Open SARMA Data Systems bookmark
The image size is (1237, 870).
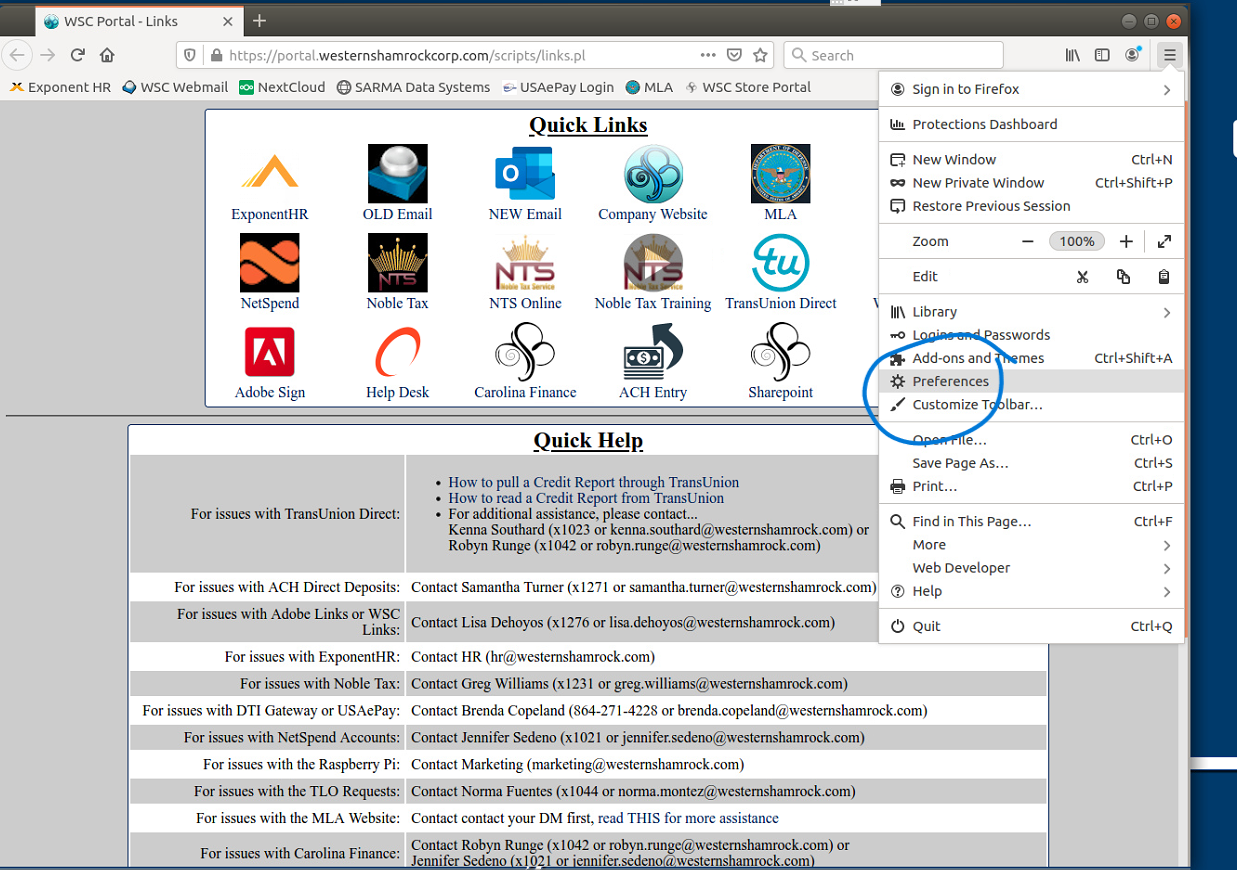(413, 87)
